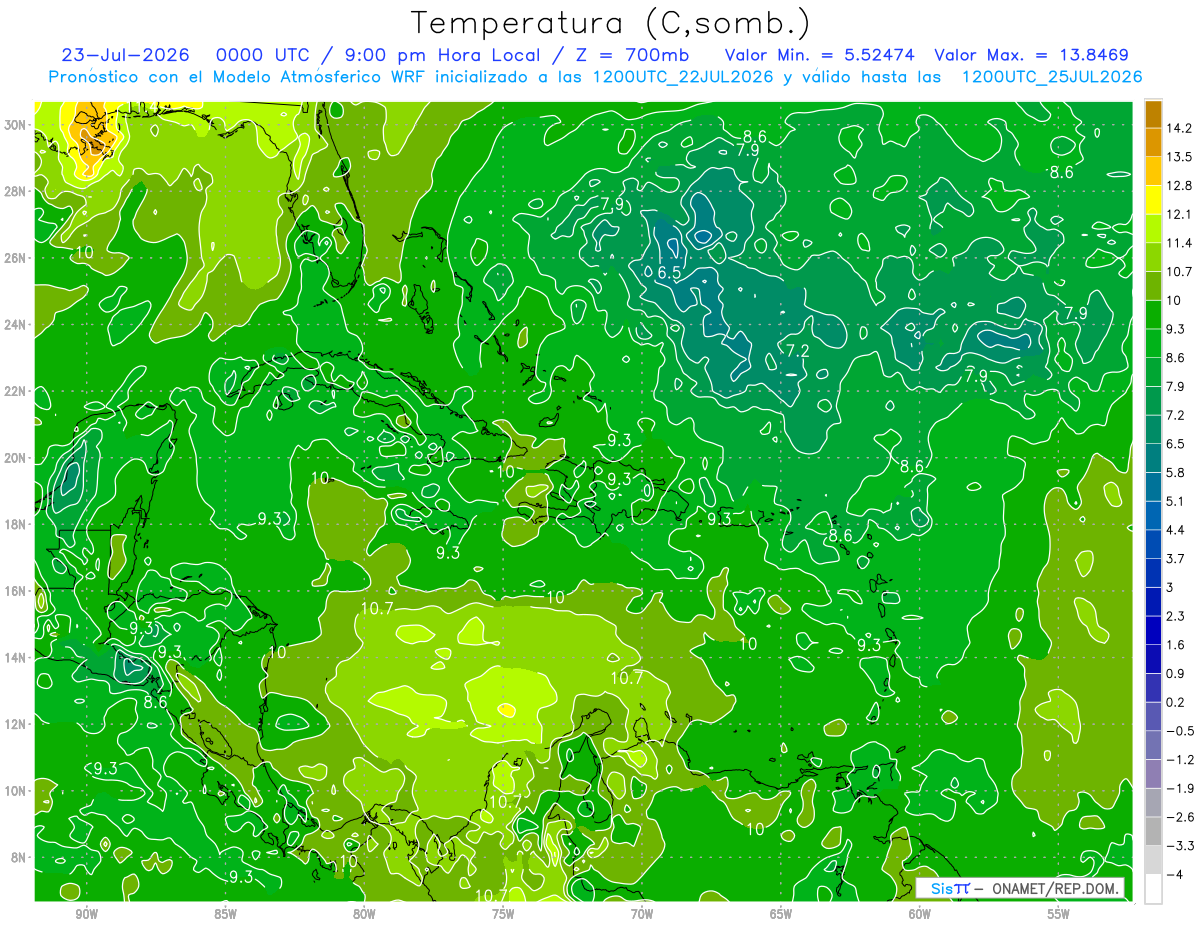The height and width of the screenshot is (927, 1200).
Task: Click the 14.2 colorbar label
Action: [x=1179, y=128]
